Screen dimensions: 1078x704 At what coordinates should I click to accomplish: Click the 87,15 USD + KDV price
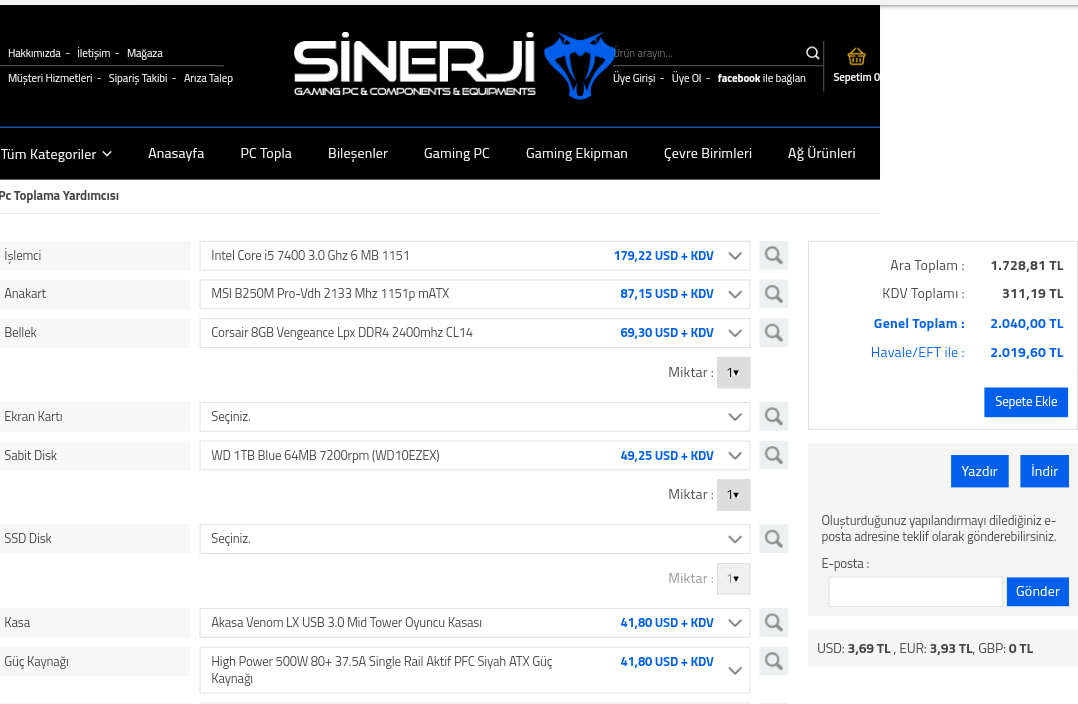point(667,294)
